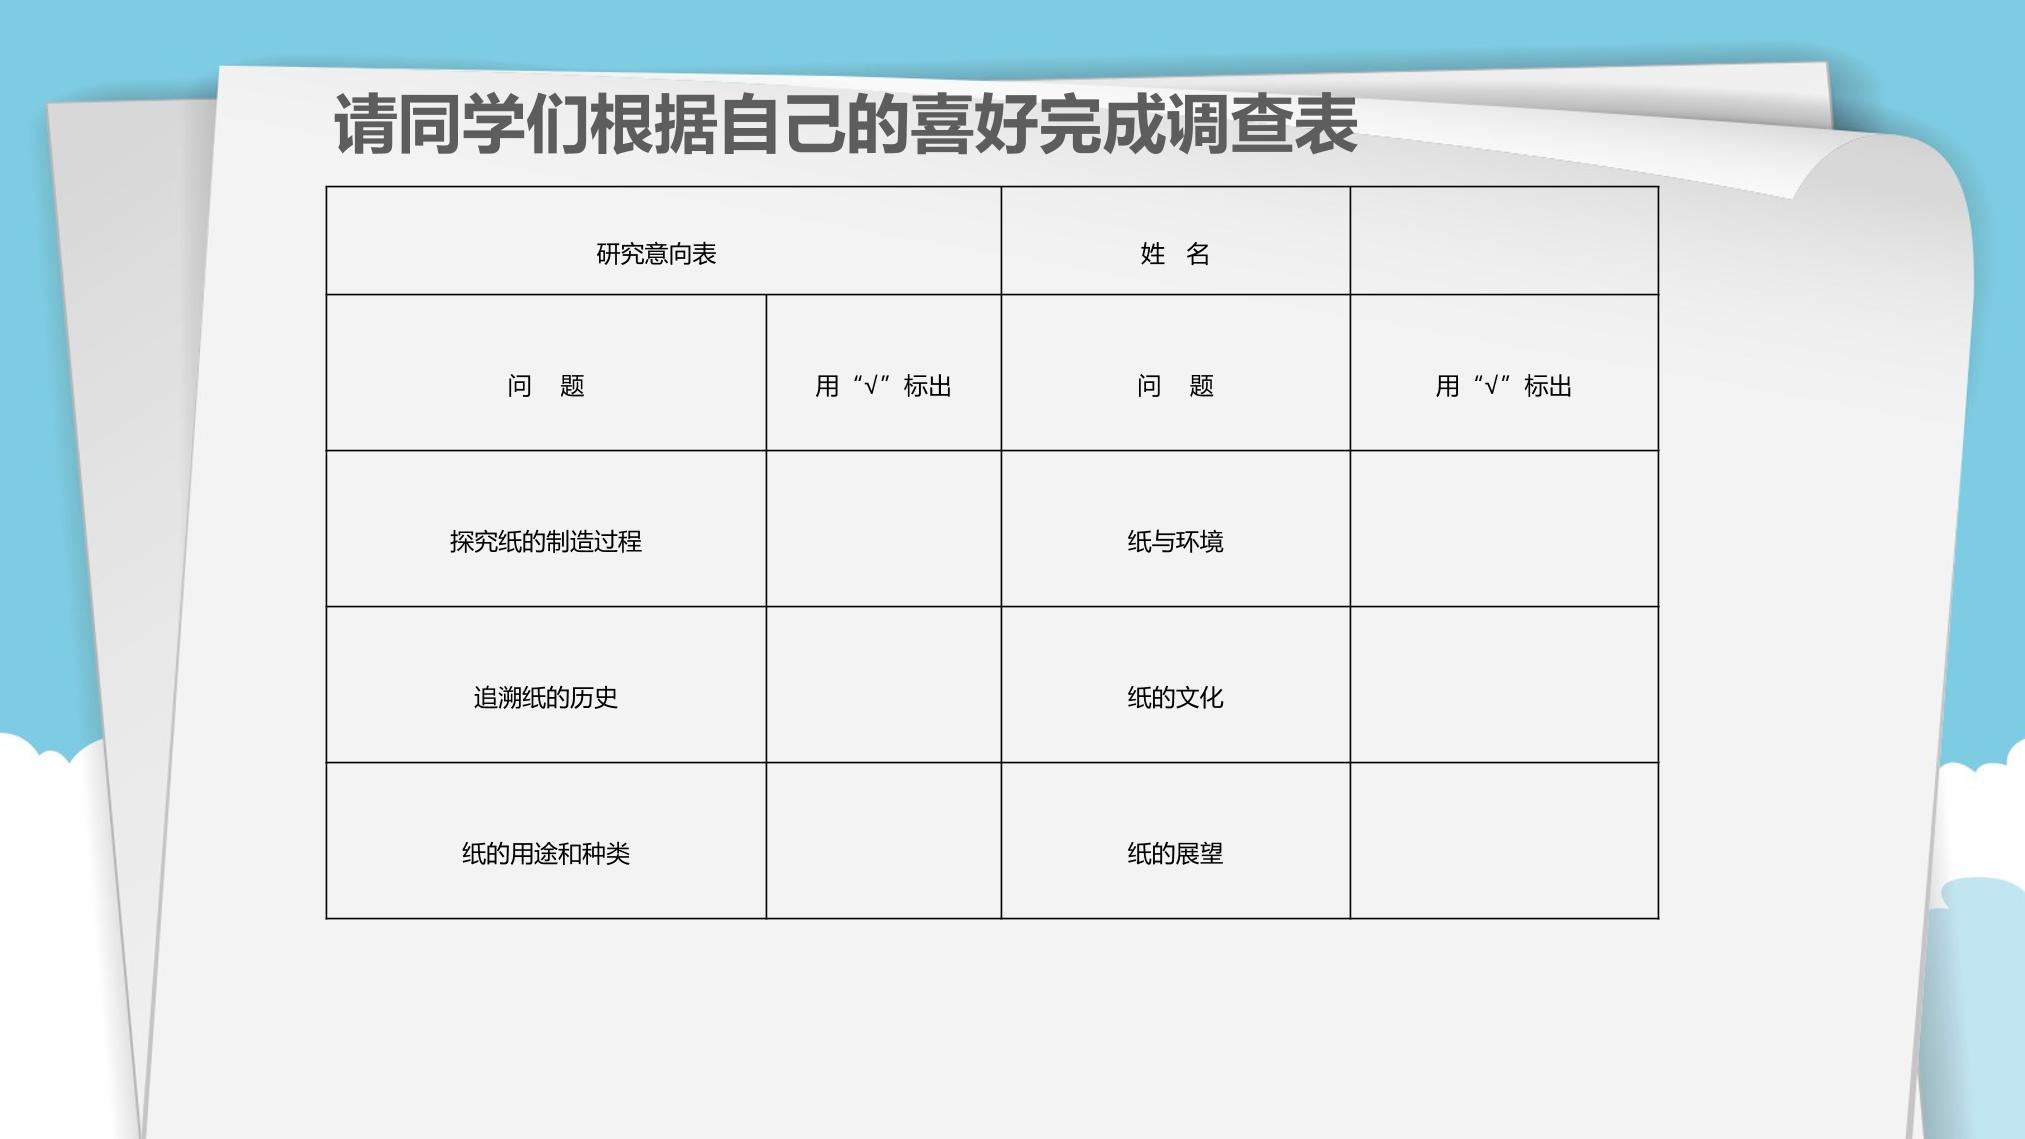Click the blank name input cell

1504,241
